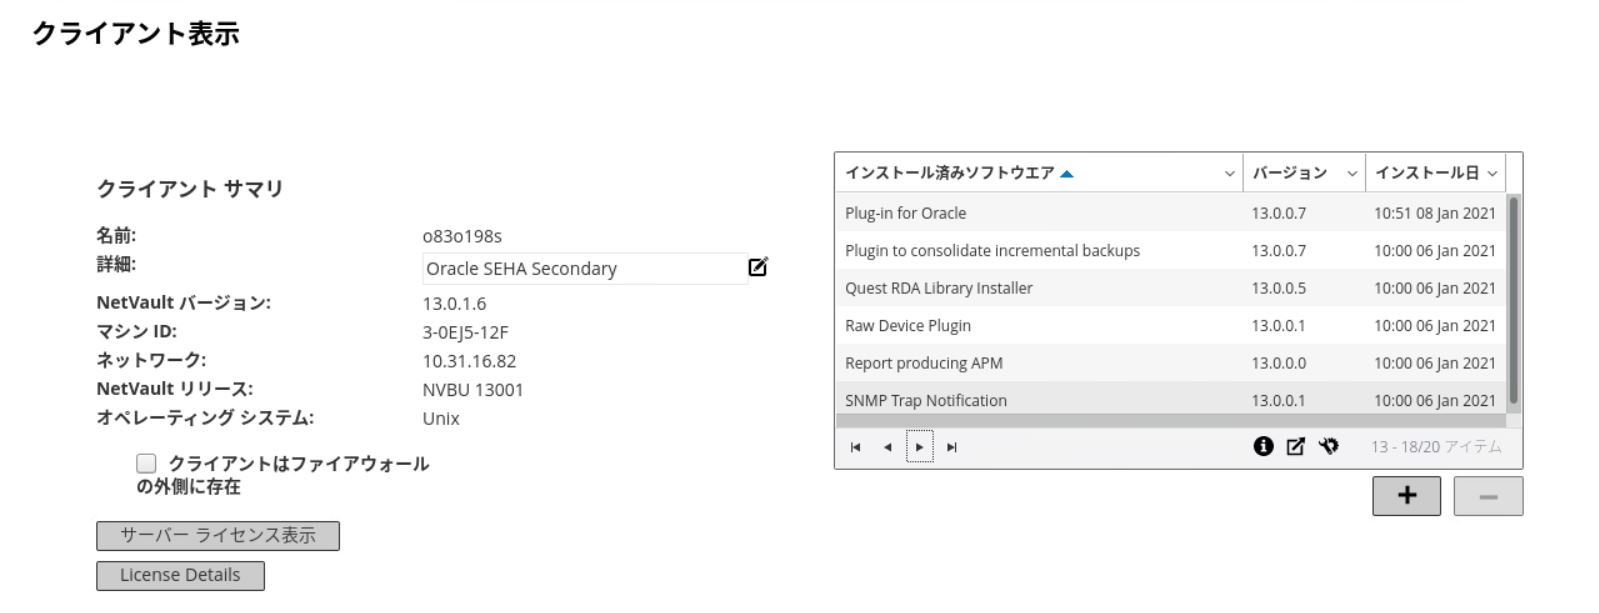Select Report producing APM row

[x=1171, y=363]
